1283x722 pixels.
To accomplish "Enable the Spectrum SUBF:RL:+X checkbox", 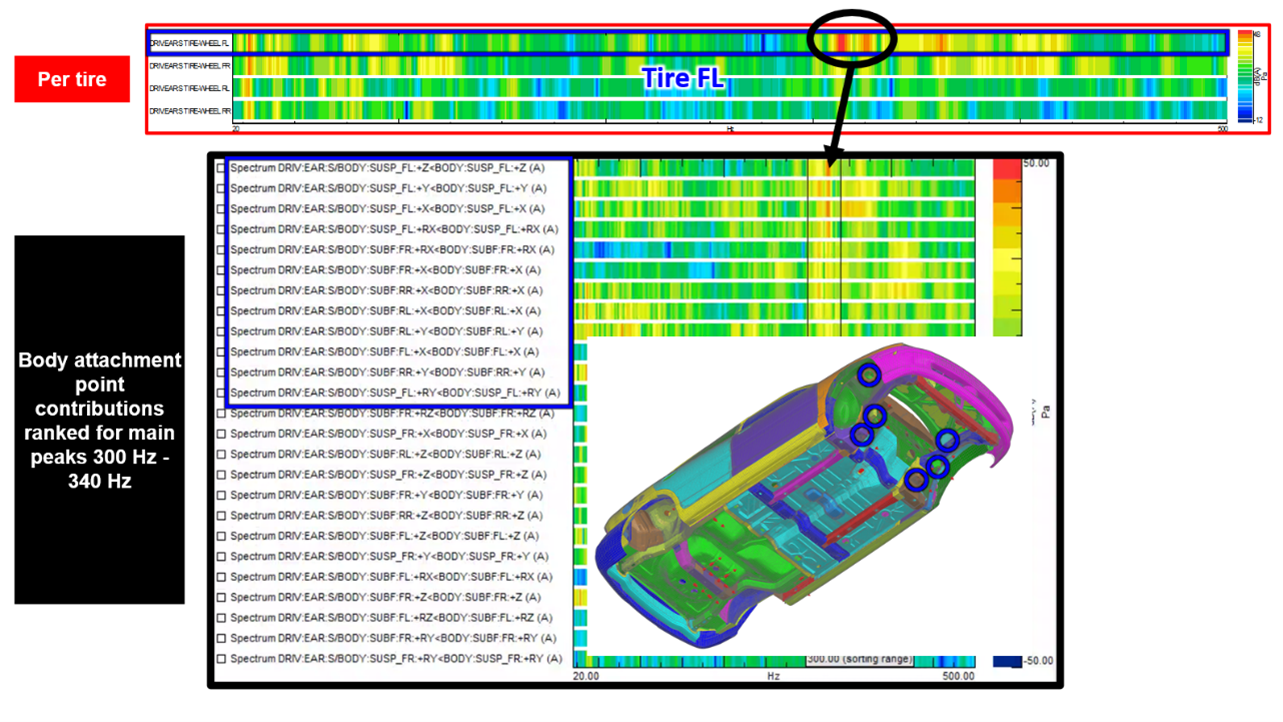I will pos(218,308).
